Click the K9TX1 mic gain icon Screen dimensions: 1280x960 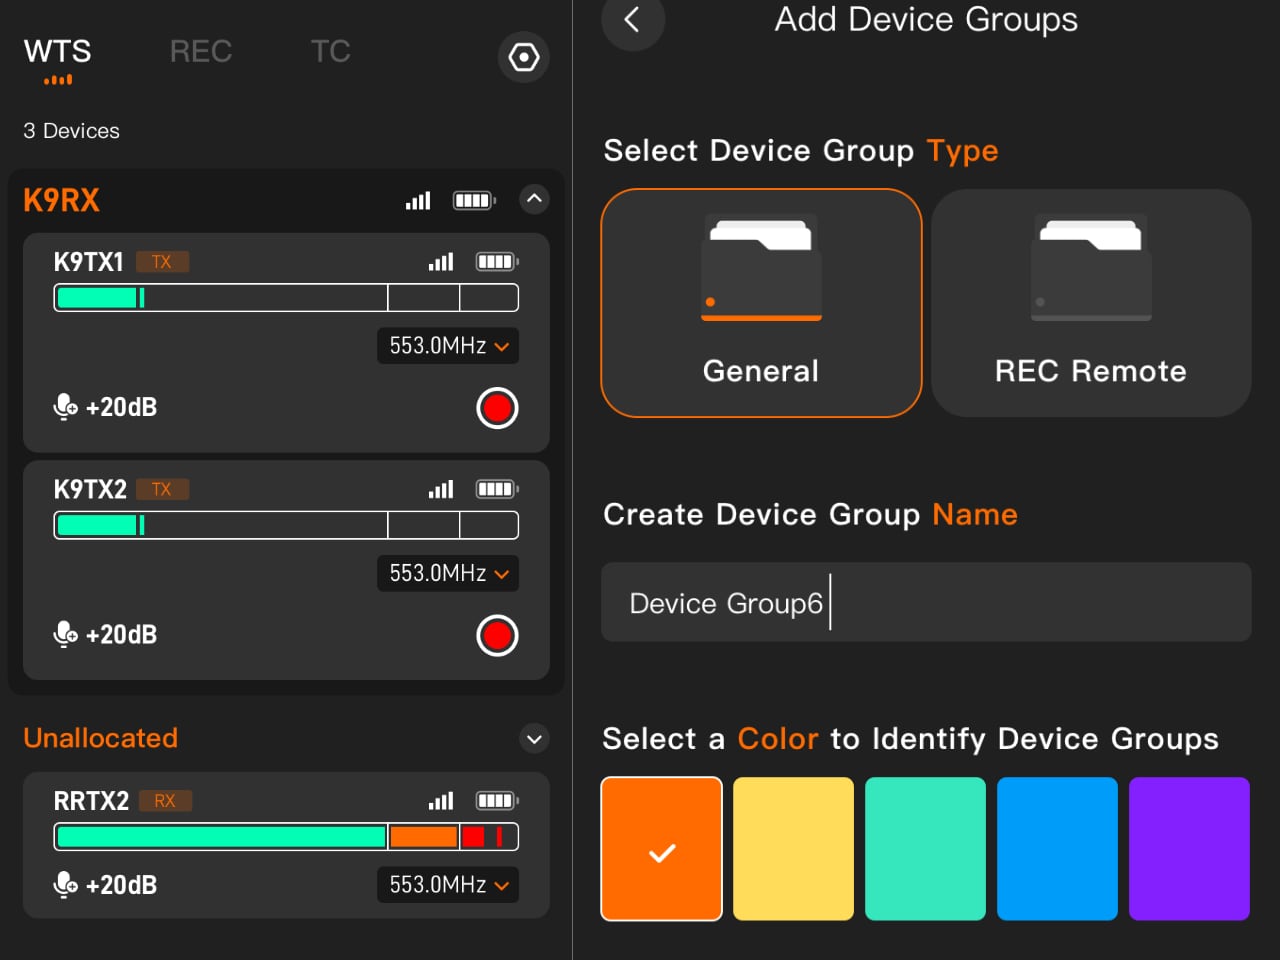66,407
